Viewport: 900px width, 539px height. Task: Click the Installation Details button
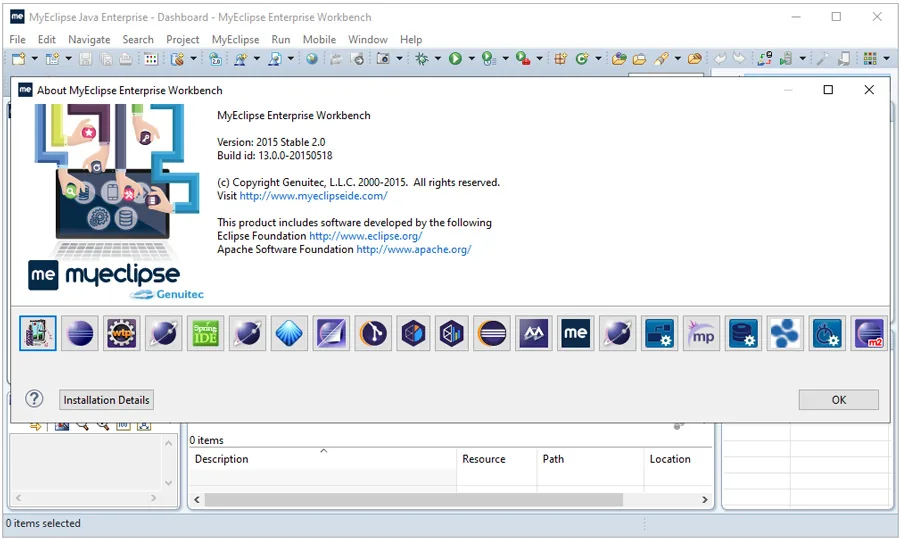tap(106, 400)
